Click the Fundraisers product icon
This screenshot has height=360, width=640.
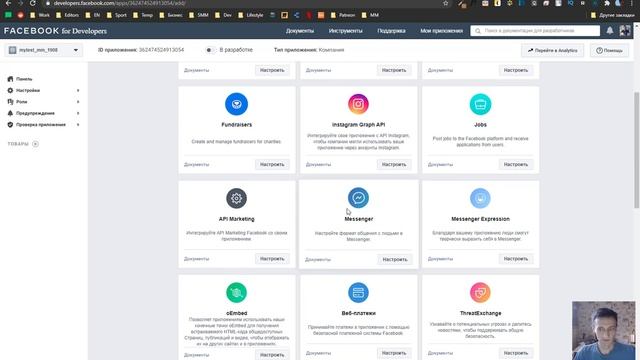[x=236, y=104]
